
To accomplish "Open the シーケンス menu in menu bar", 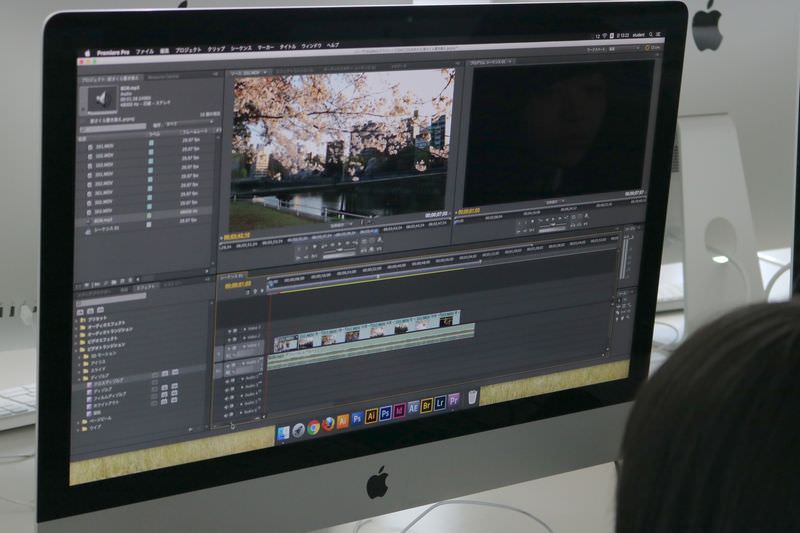I will pos(241,48).
